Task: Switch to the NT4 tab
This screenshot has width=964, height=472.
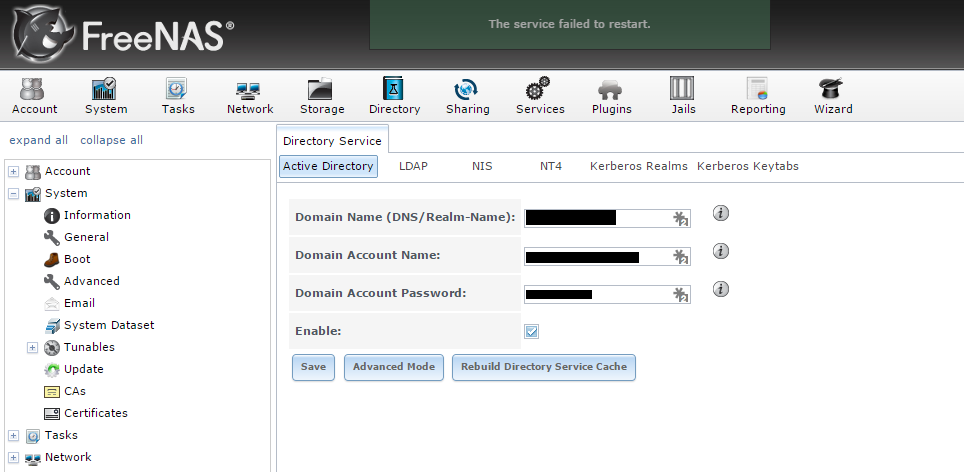Action: coord(551,167)
